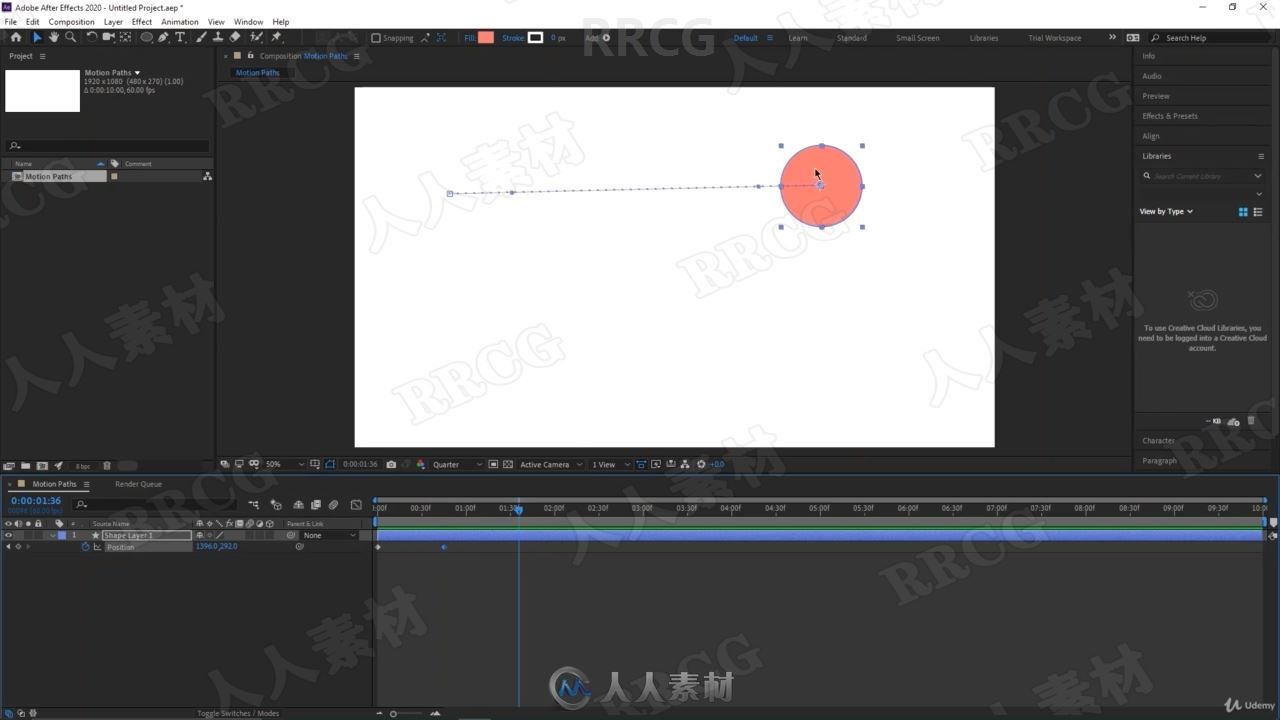Open the View by Type dropdown

click(1166, 211)
